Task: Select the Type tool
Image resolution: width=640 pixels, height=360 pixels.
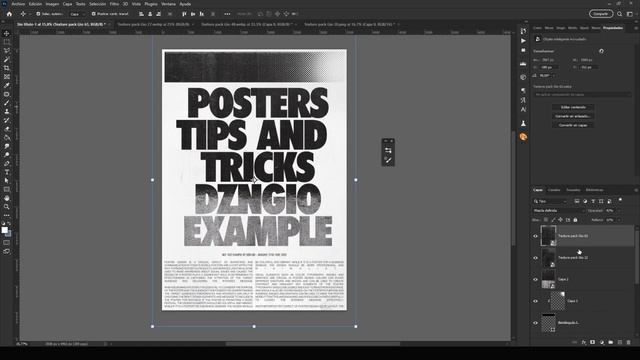Action: (x=7, y=172)
